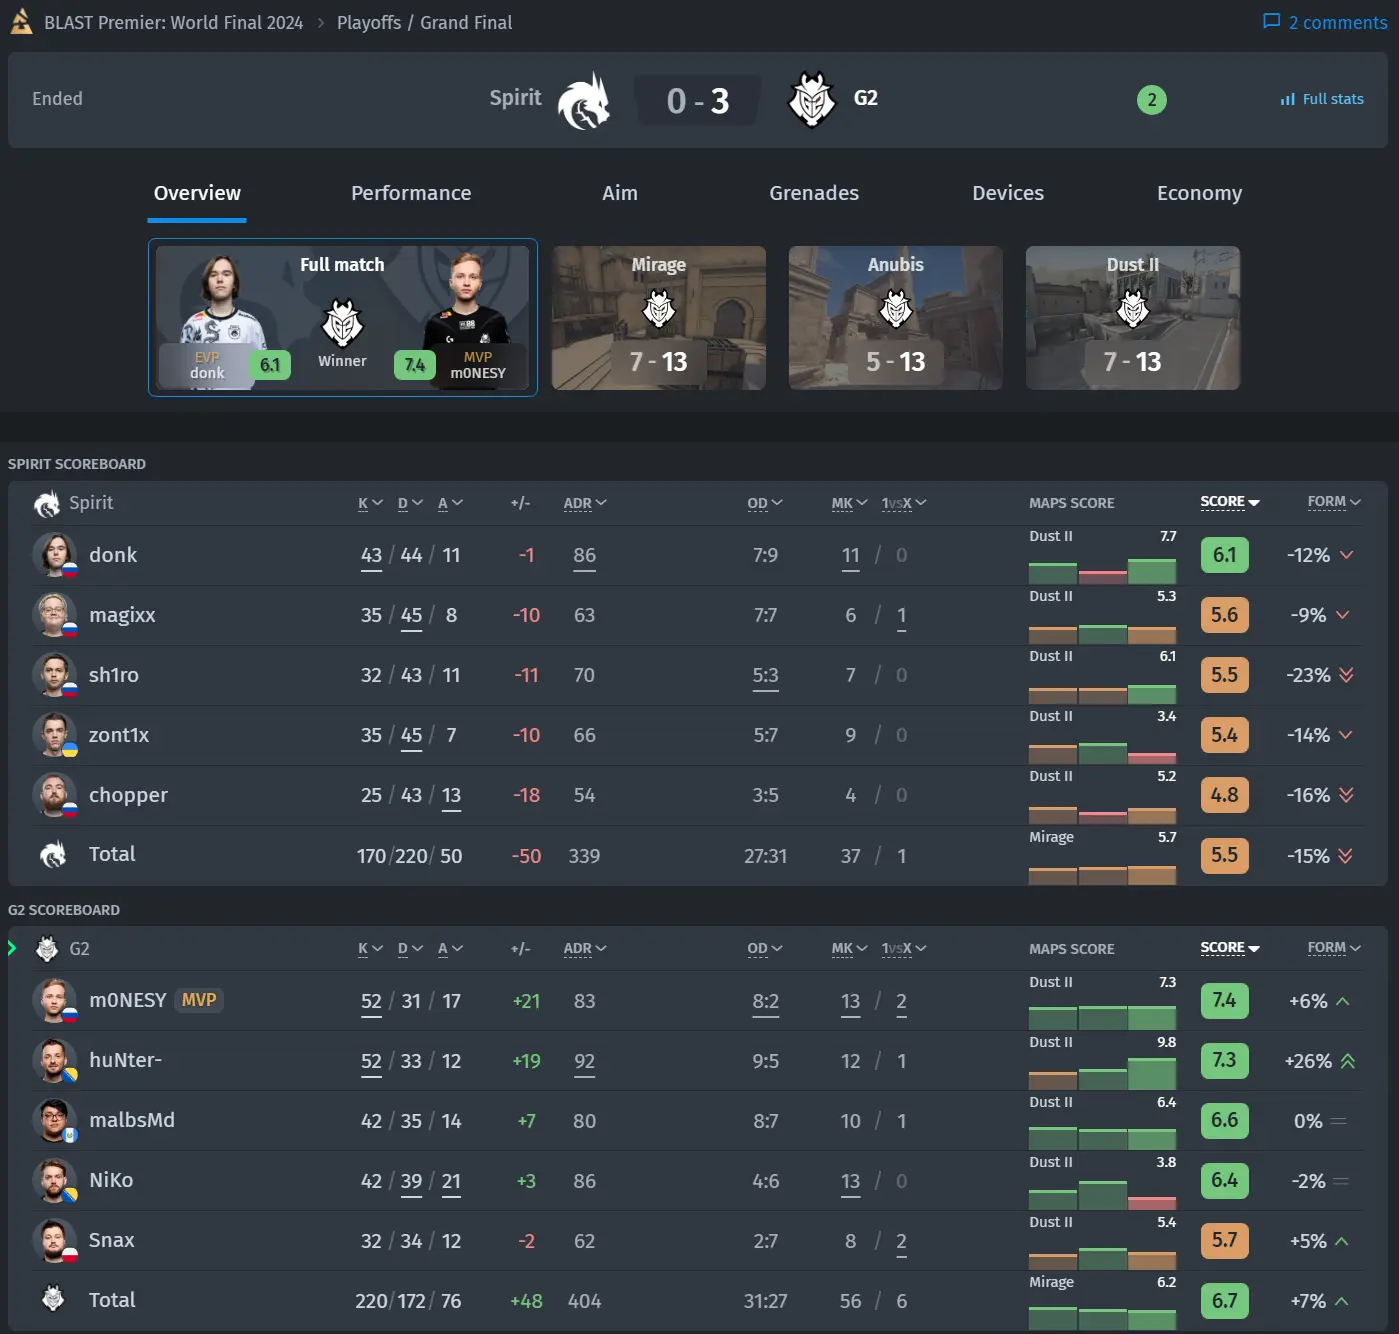Sort Spirit scoreboard by kills column
This screenshot has height=1334, width=1399.
tap(370, 503)
